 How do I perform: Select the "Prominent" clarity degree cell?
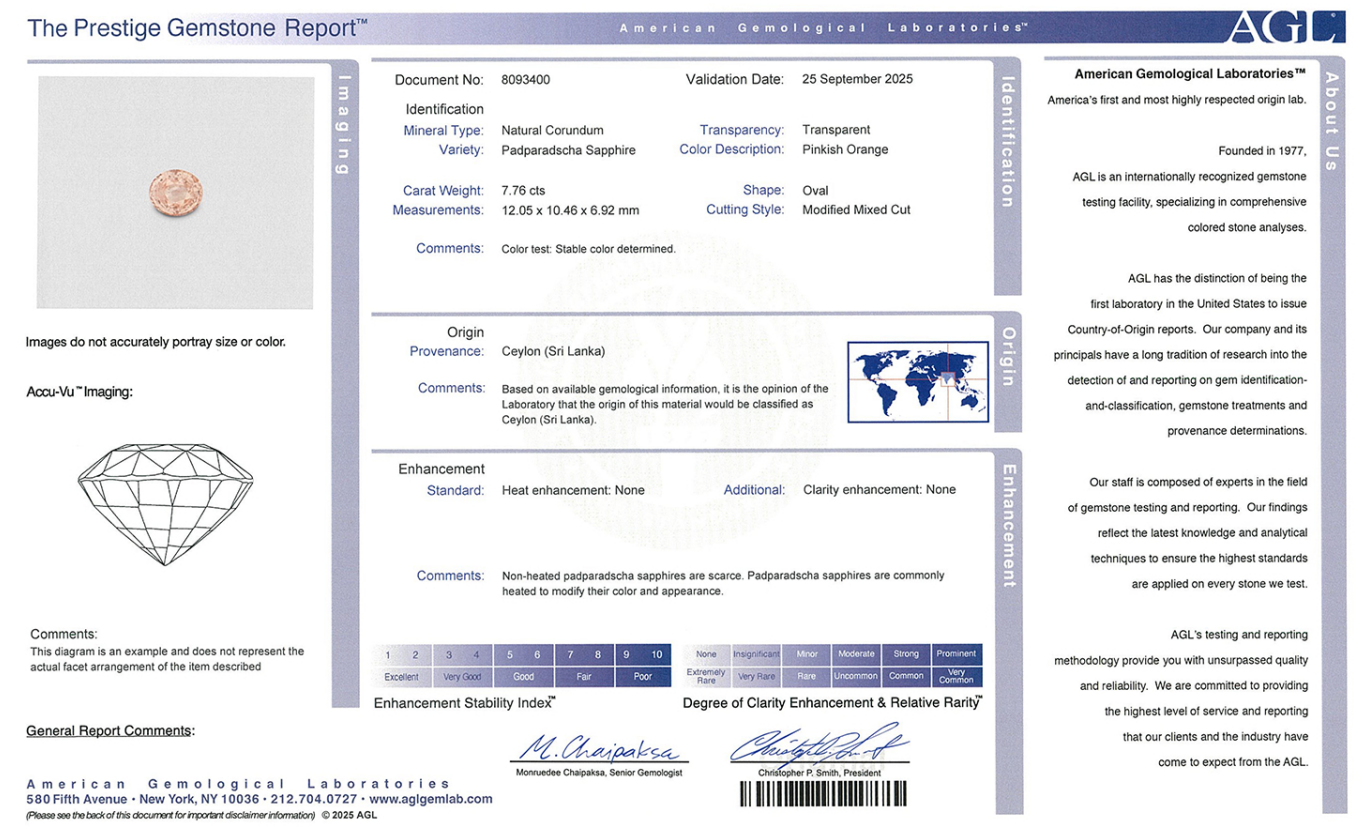(956, 654)
